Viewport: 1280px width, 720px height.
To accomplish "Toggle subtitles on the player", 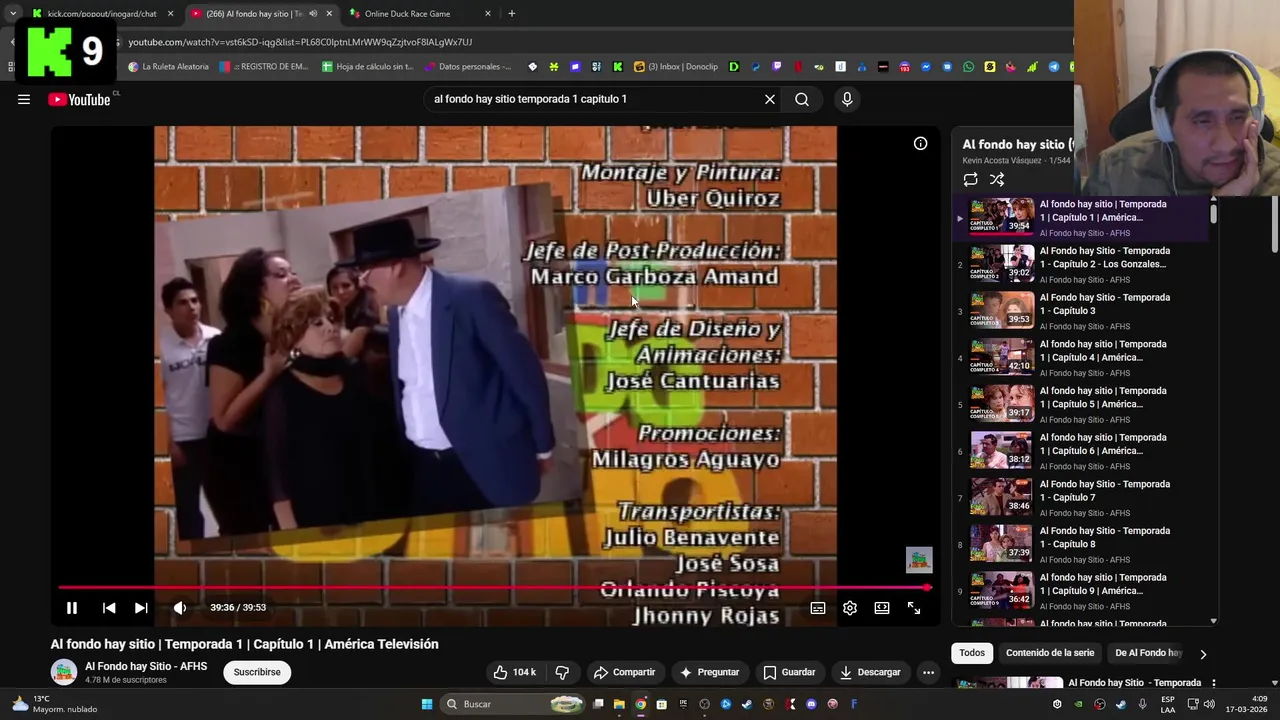I will click(818, 607).
